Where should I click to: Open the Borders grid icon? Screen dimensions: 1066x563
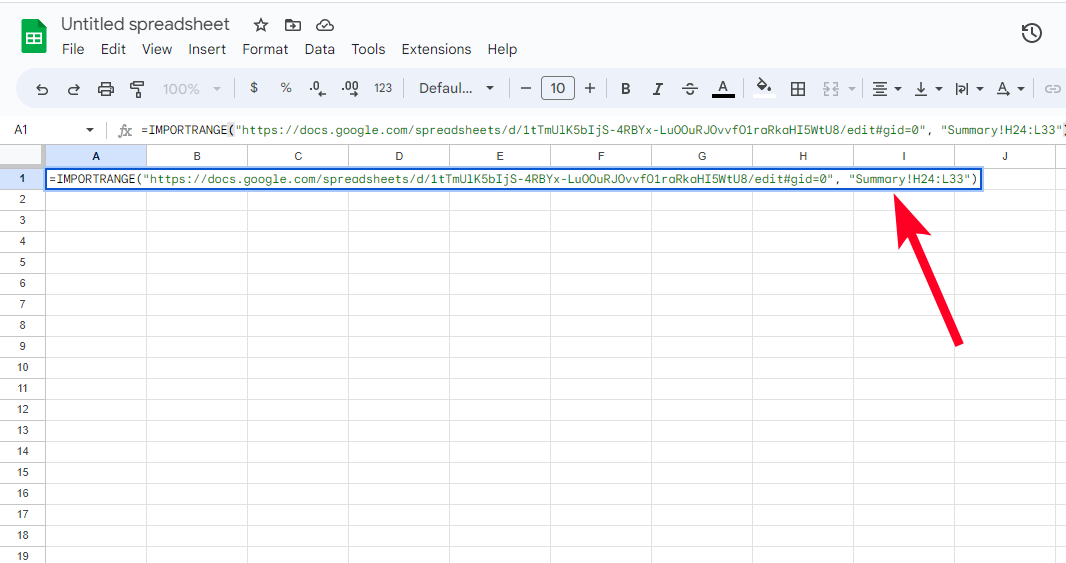(x=798, y=88)
